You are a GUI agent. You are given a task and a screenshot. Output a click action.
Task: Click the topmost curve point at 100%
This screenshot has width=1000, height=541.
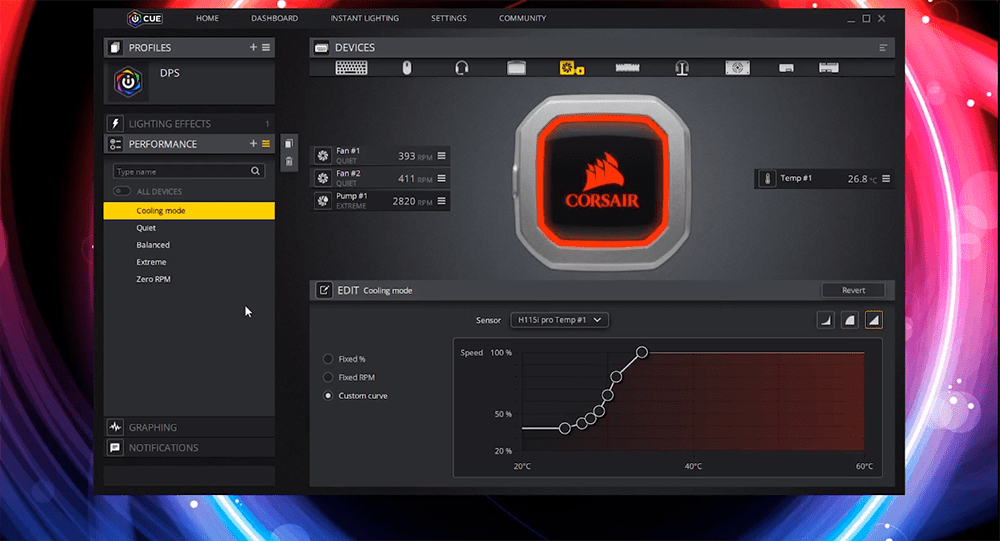[642, 352]
